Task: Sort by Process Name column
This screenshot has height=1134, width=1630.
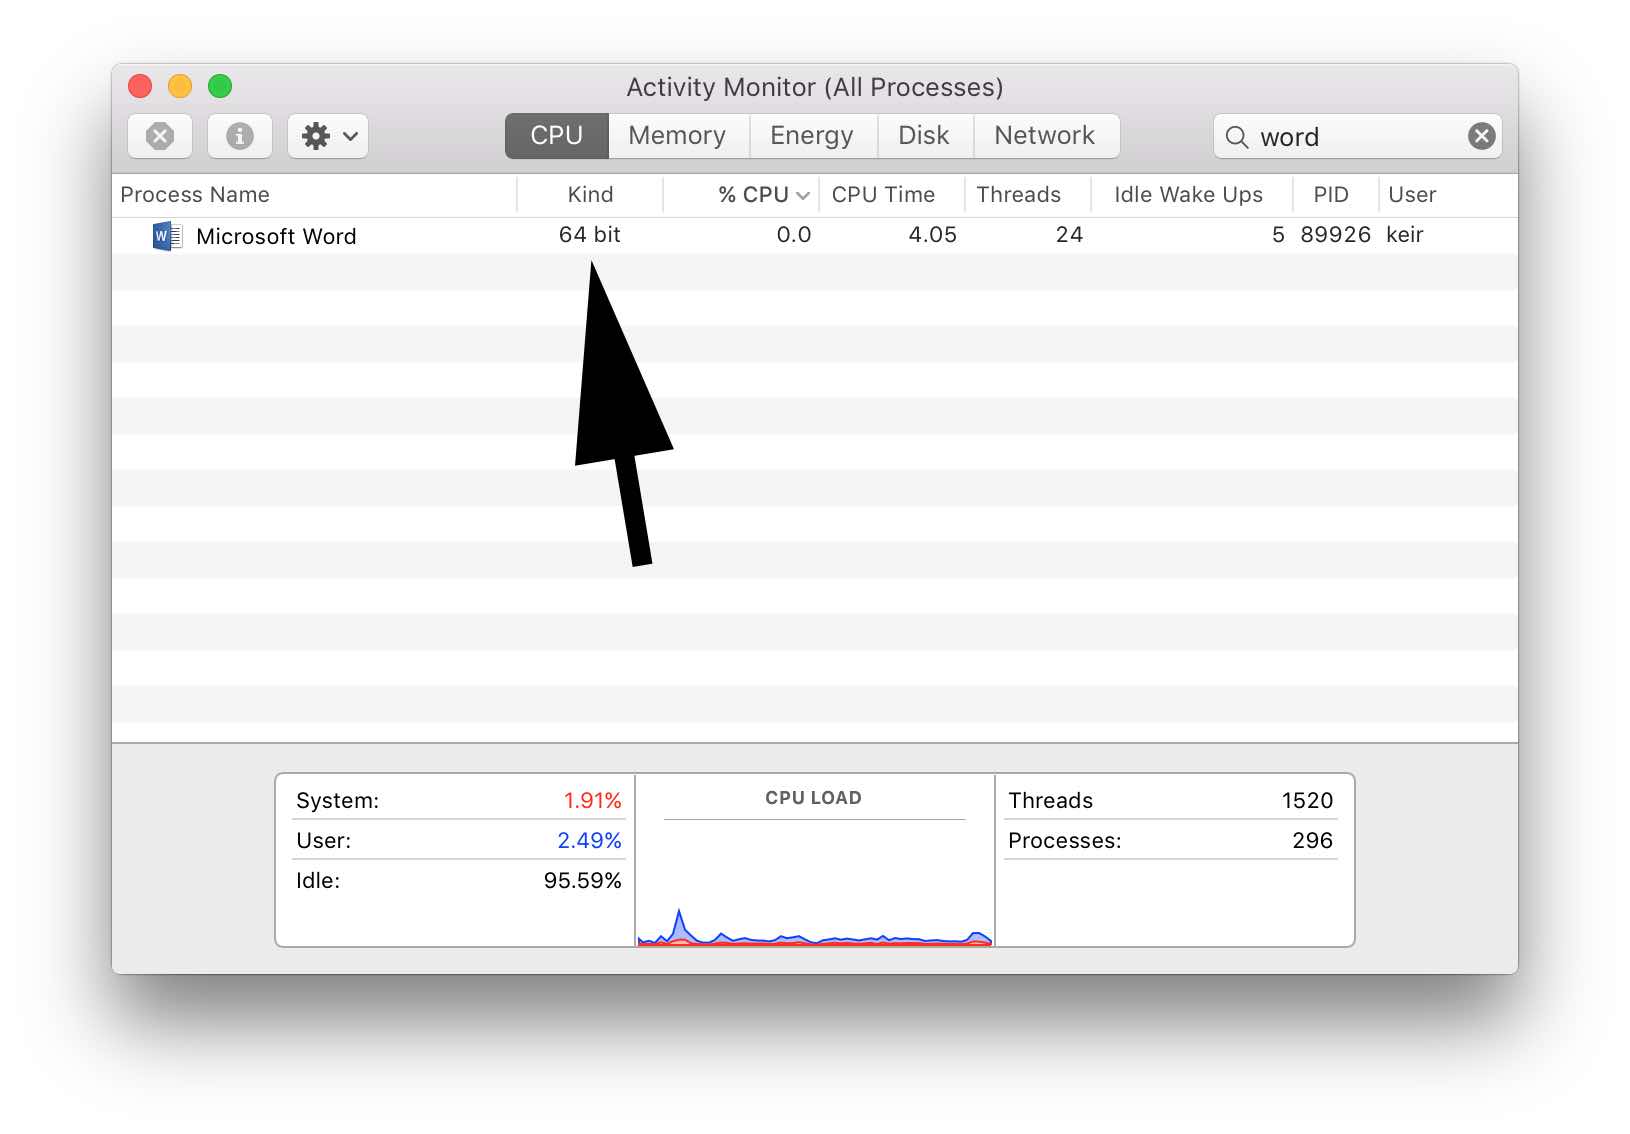Action: click(x=195, y=195)
